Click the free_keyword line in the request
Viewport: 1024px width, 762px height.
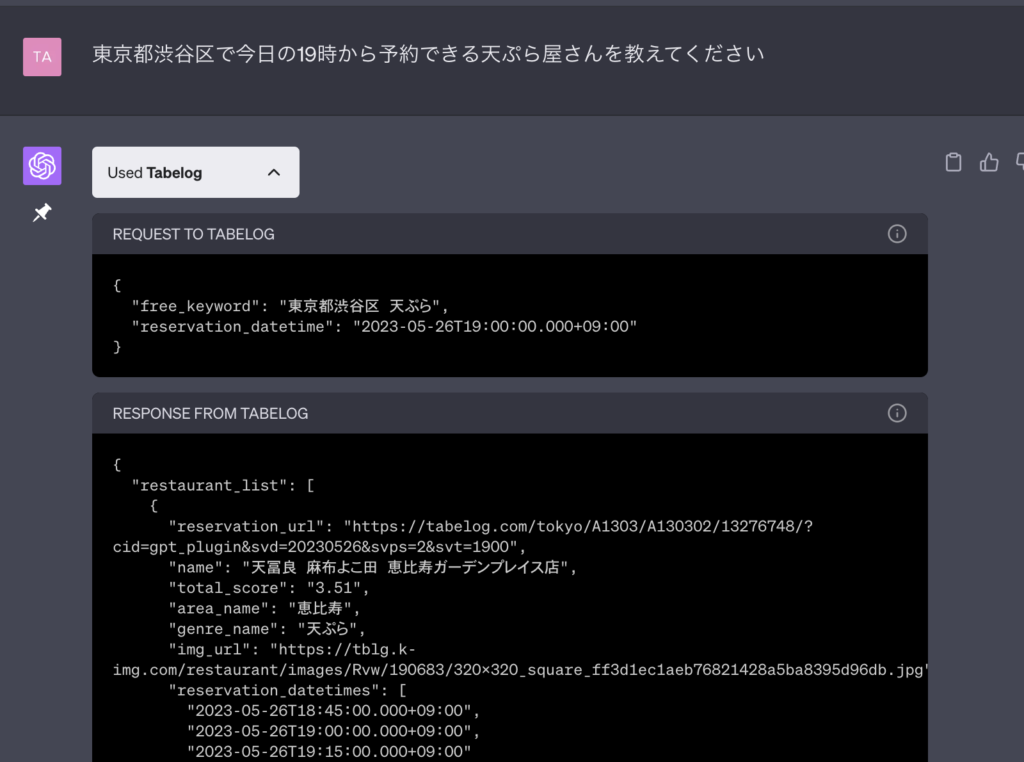tap(289, 306)
